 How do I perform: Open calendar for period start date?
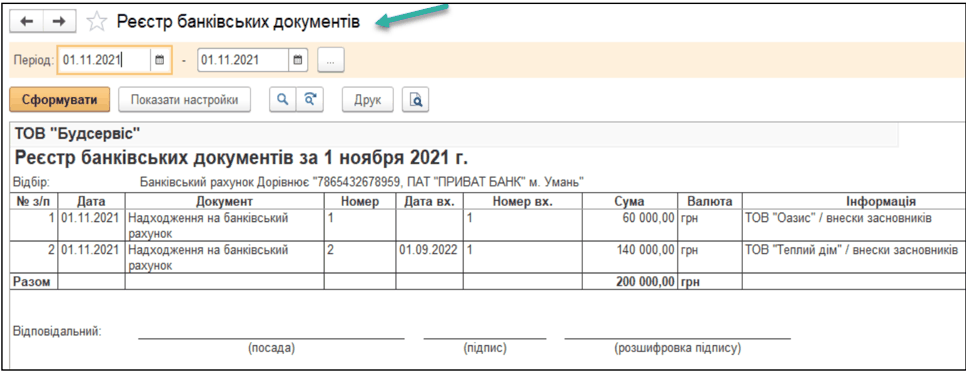click(160, 60)
